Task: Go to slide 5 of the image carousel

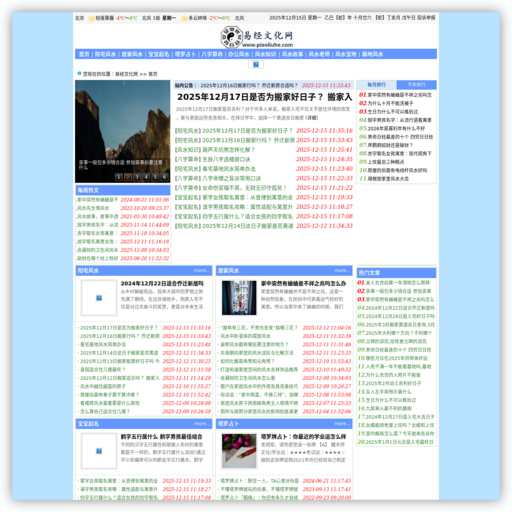Action: 155,177
